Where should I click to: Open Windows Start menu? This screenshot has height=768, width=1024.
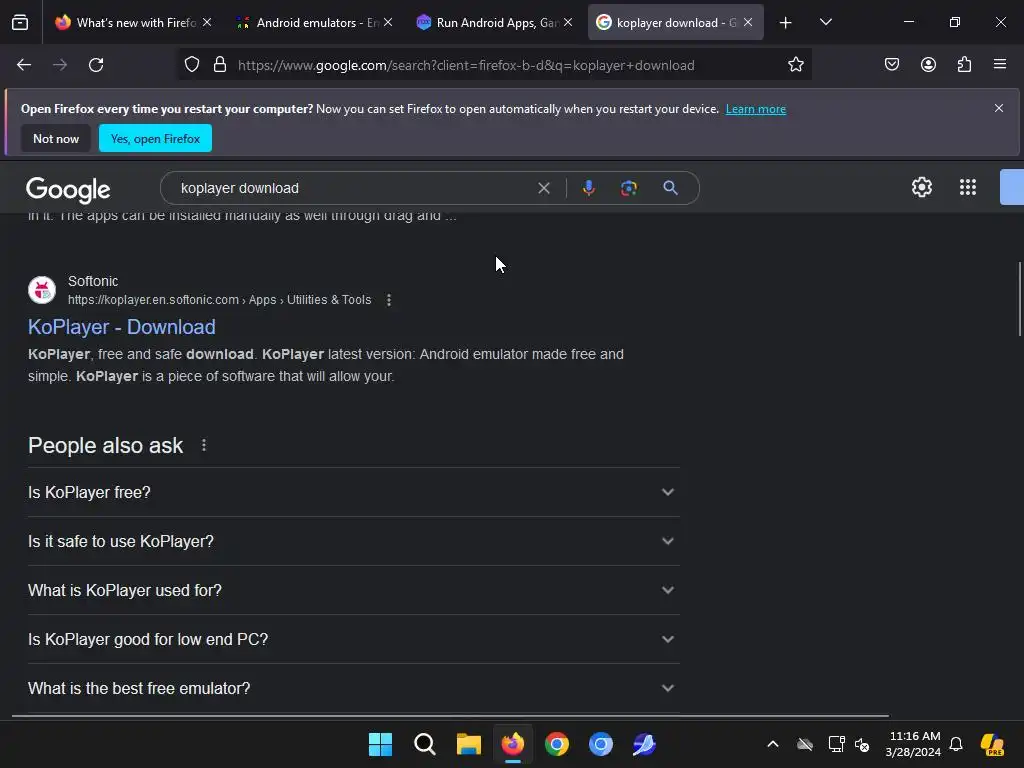[x=380, y=744]
